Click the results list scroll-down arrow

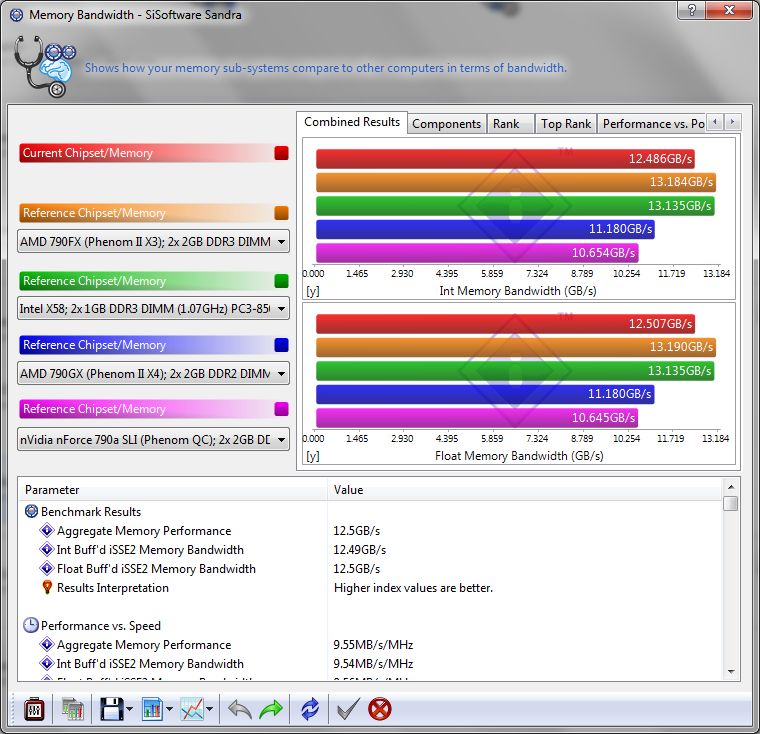coord(731,671)
